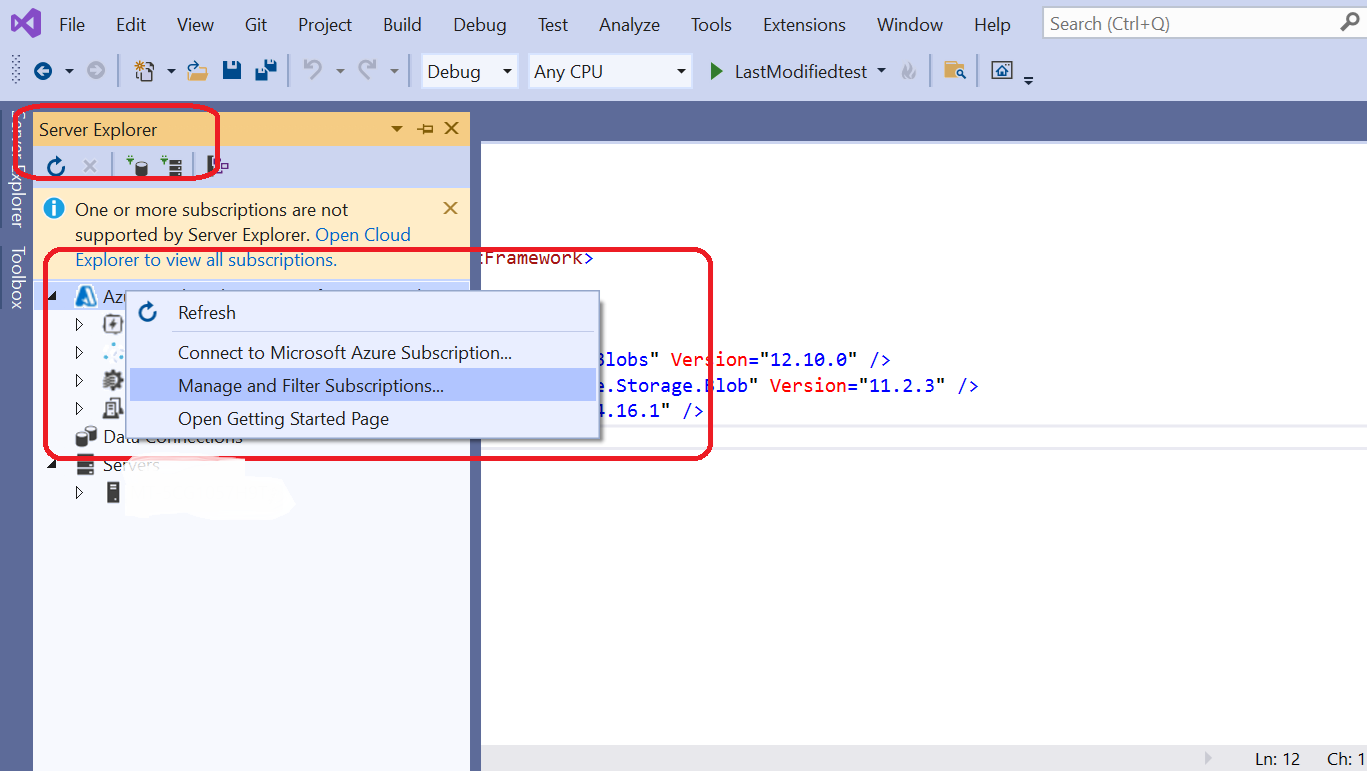Viewport: 1367px width, 771px height.
Task: Expand the computer tower node under Servers
Action: click(80, 492)
